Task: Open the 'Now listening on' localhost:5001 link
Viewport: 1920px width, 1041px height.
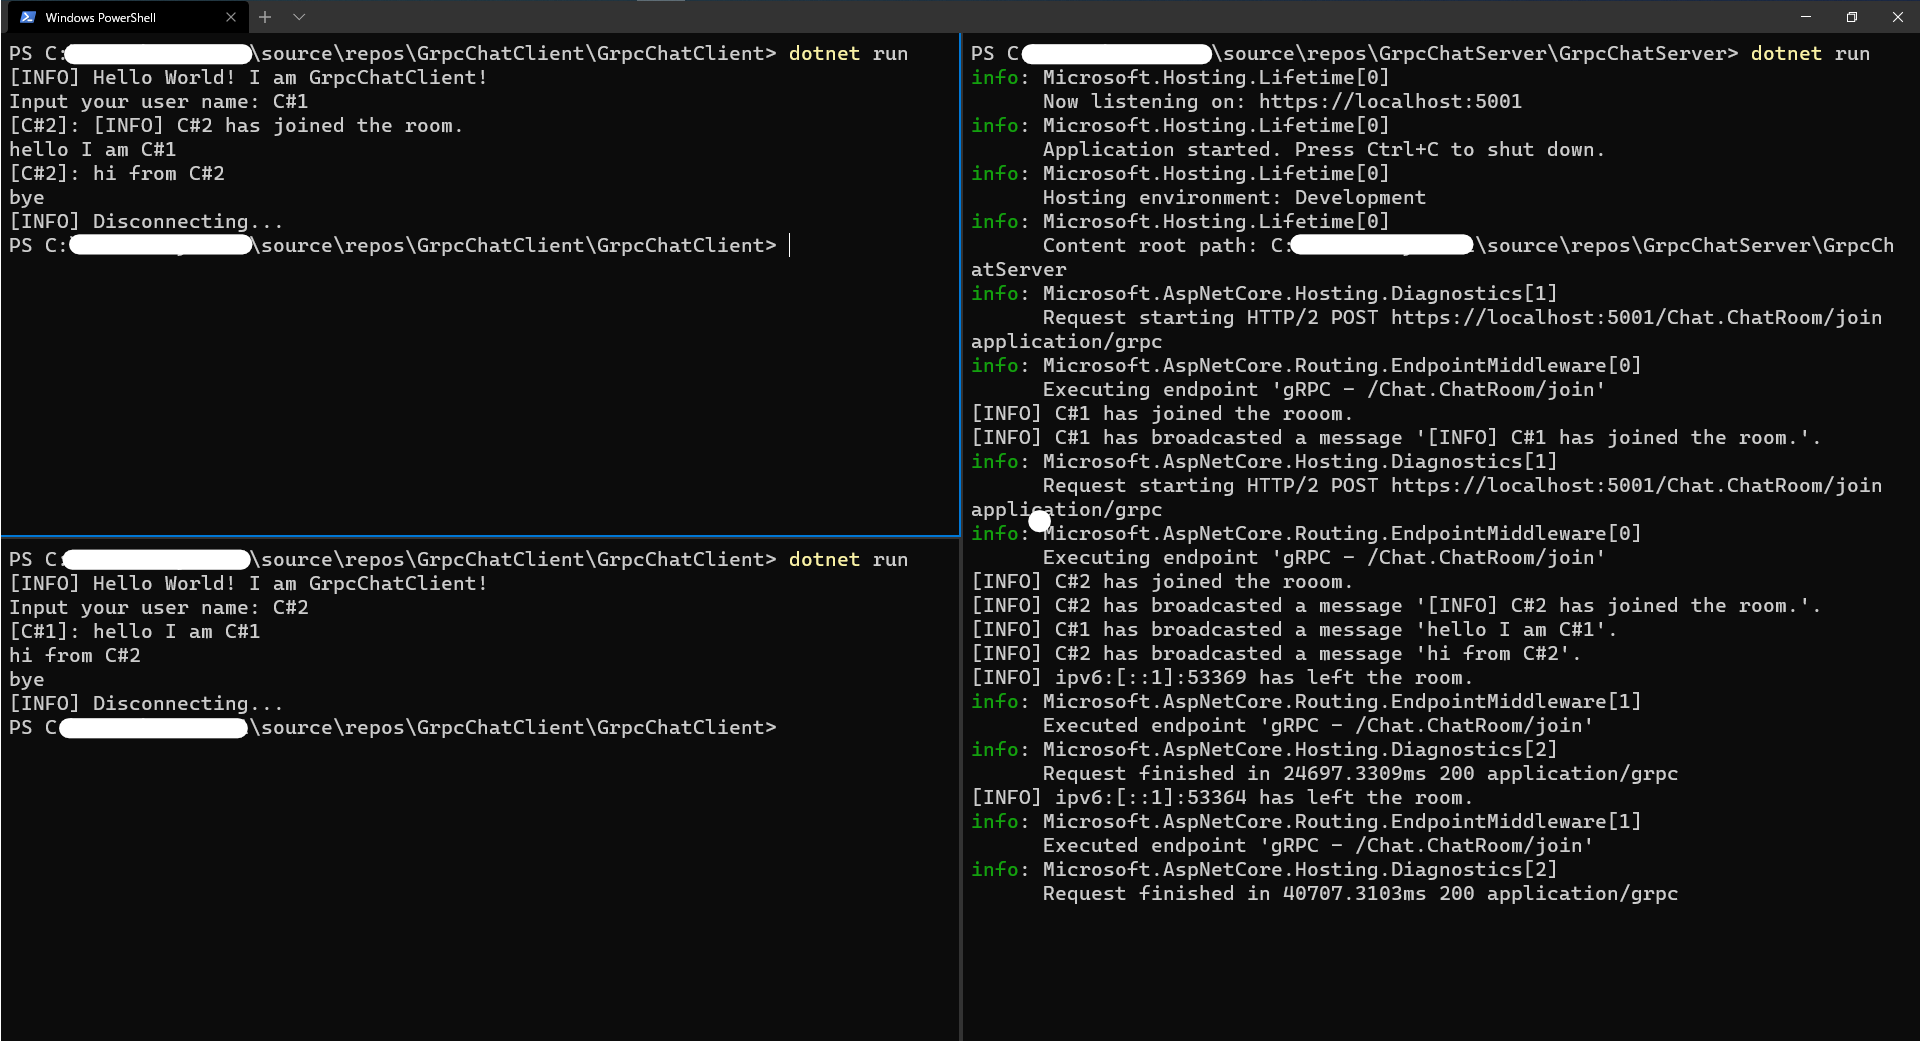Action: pos(1389,102)
